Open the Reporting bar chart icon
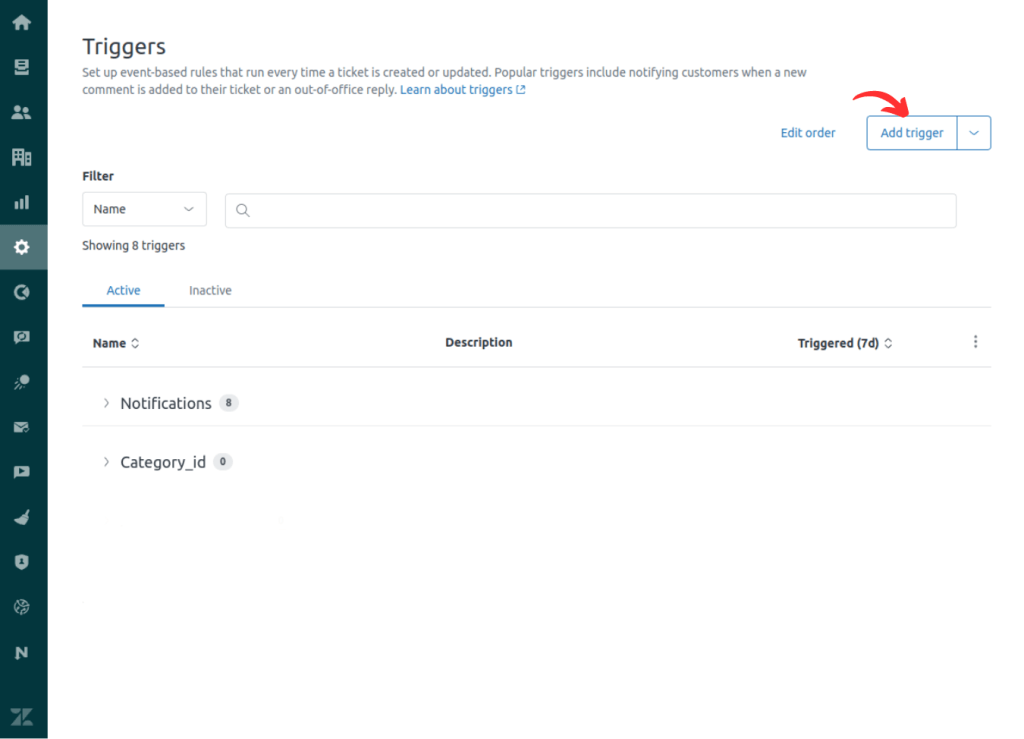This screenshot has width=1024, height=739. pos(22,202)
